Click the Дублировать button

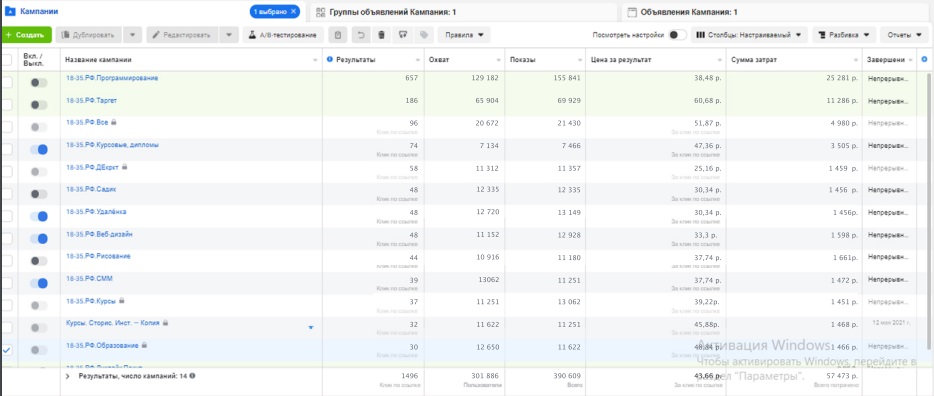(x=89, y=35)
